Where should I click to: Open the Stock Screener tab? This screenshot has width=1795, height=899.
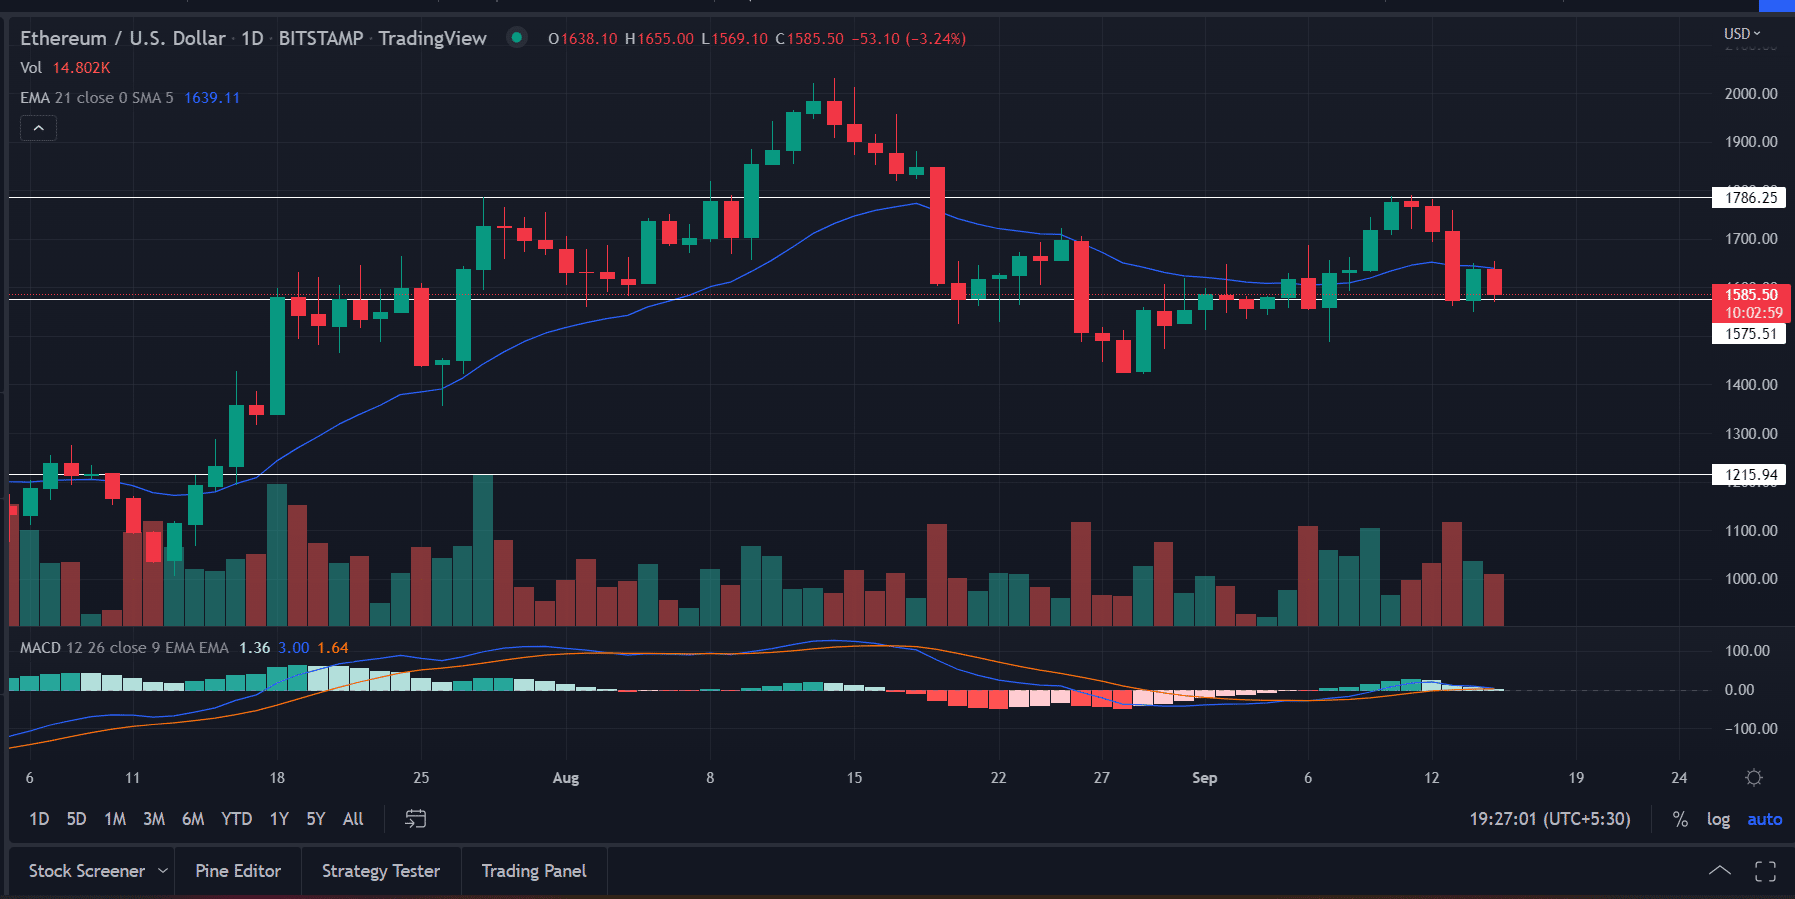(x=86, y=871)
